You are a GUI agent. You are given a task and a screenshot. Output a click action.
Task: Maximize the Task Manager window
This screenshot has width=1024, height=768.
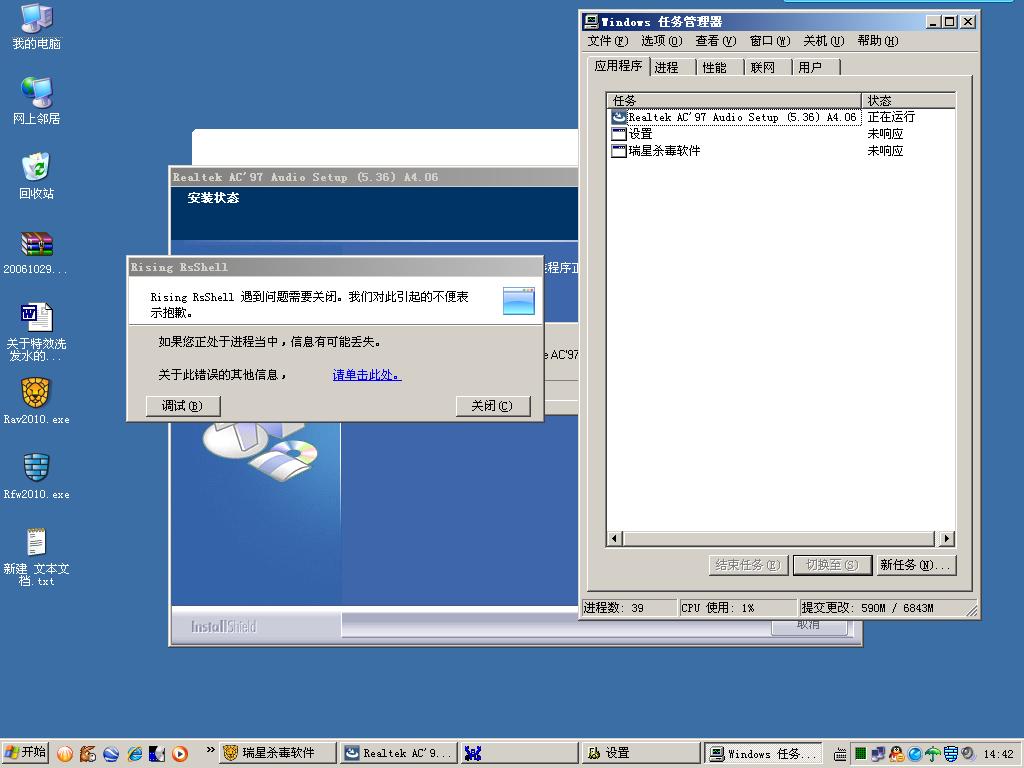tap(950, 22)
